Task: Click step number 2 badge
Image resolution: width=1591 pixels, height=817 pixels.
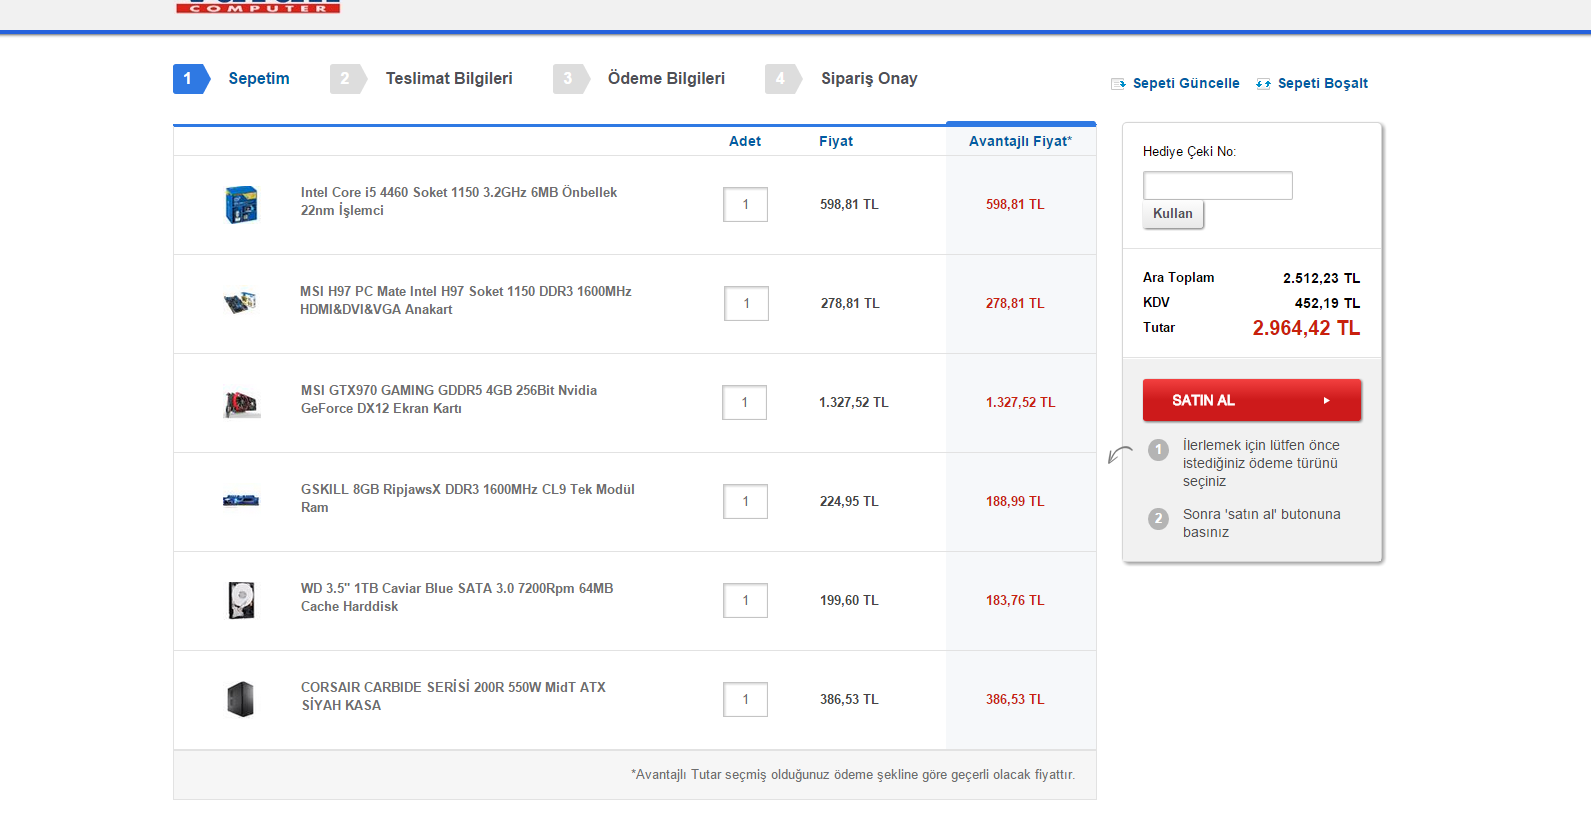Action: point(348,79)
